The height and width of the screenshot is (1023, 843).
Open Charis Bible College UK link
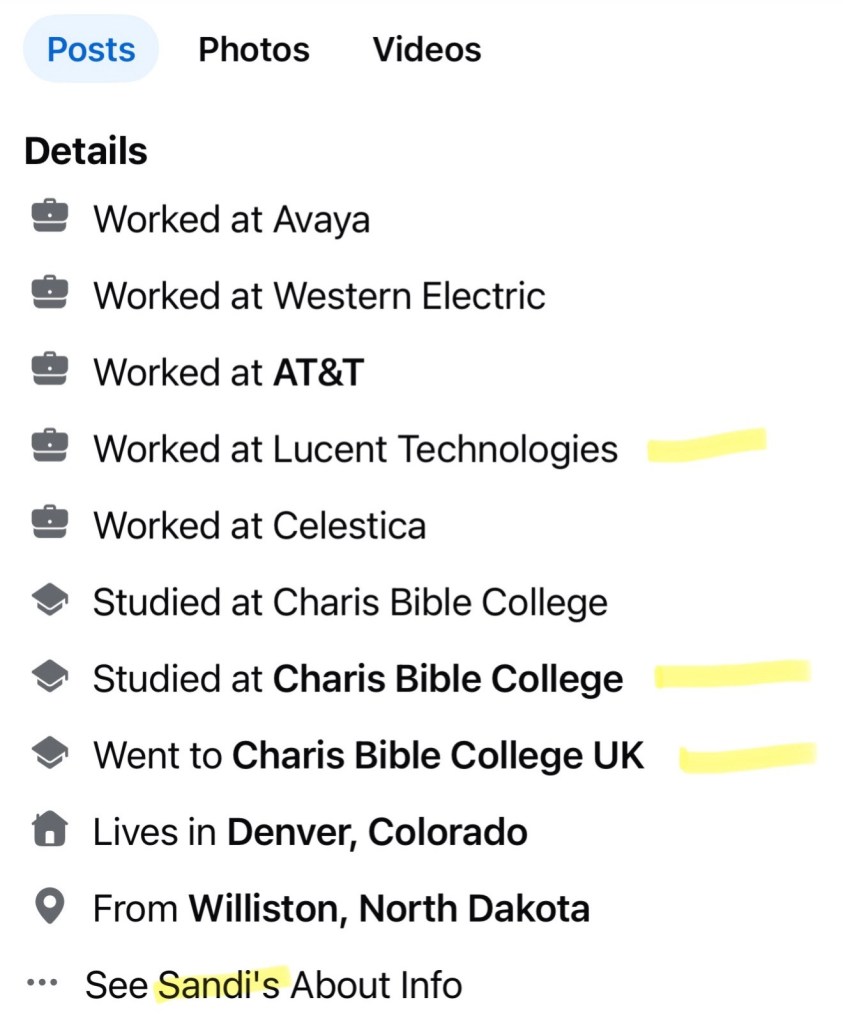tap(438, 755)
